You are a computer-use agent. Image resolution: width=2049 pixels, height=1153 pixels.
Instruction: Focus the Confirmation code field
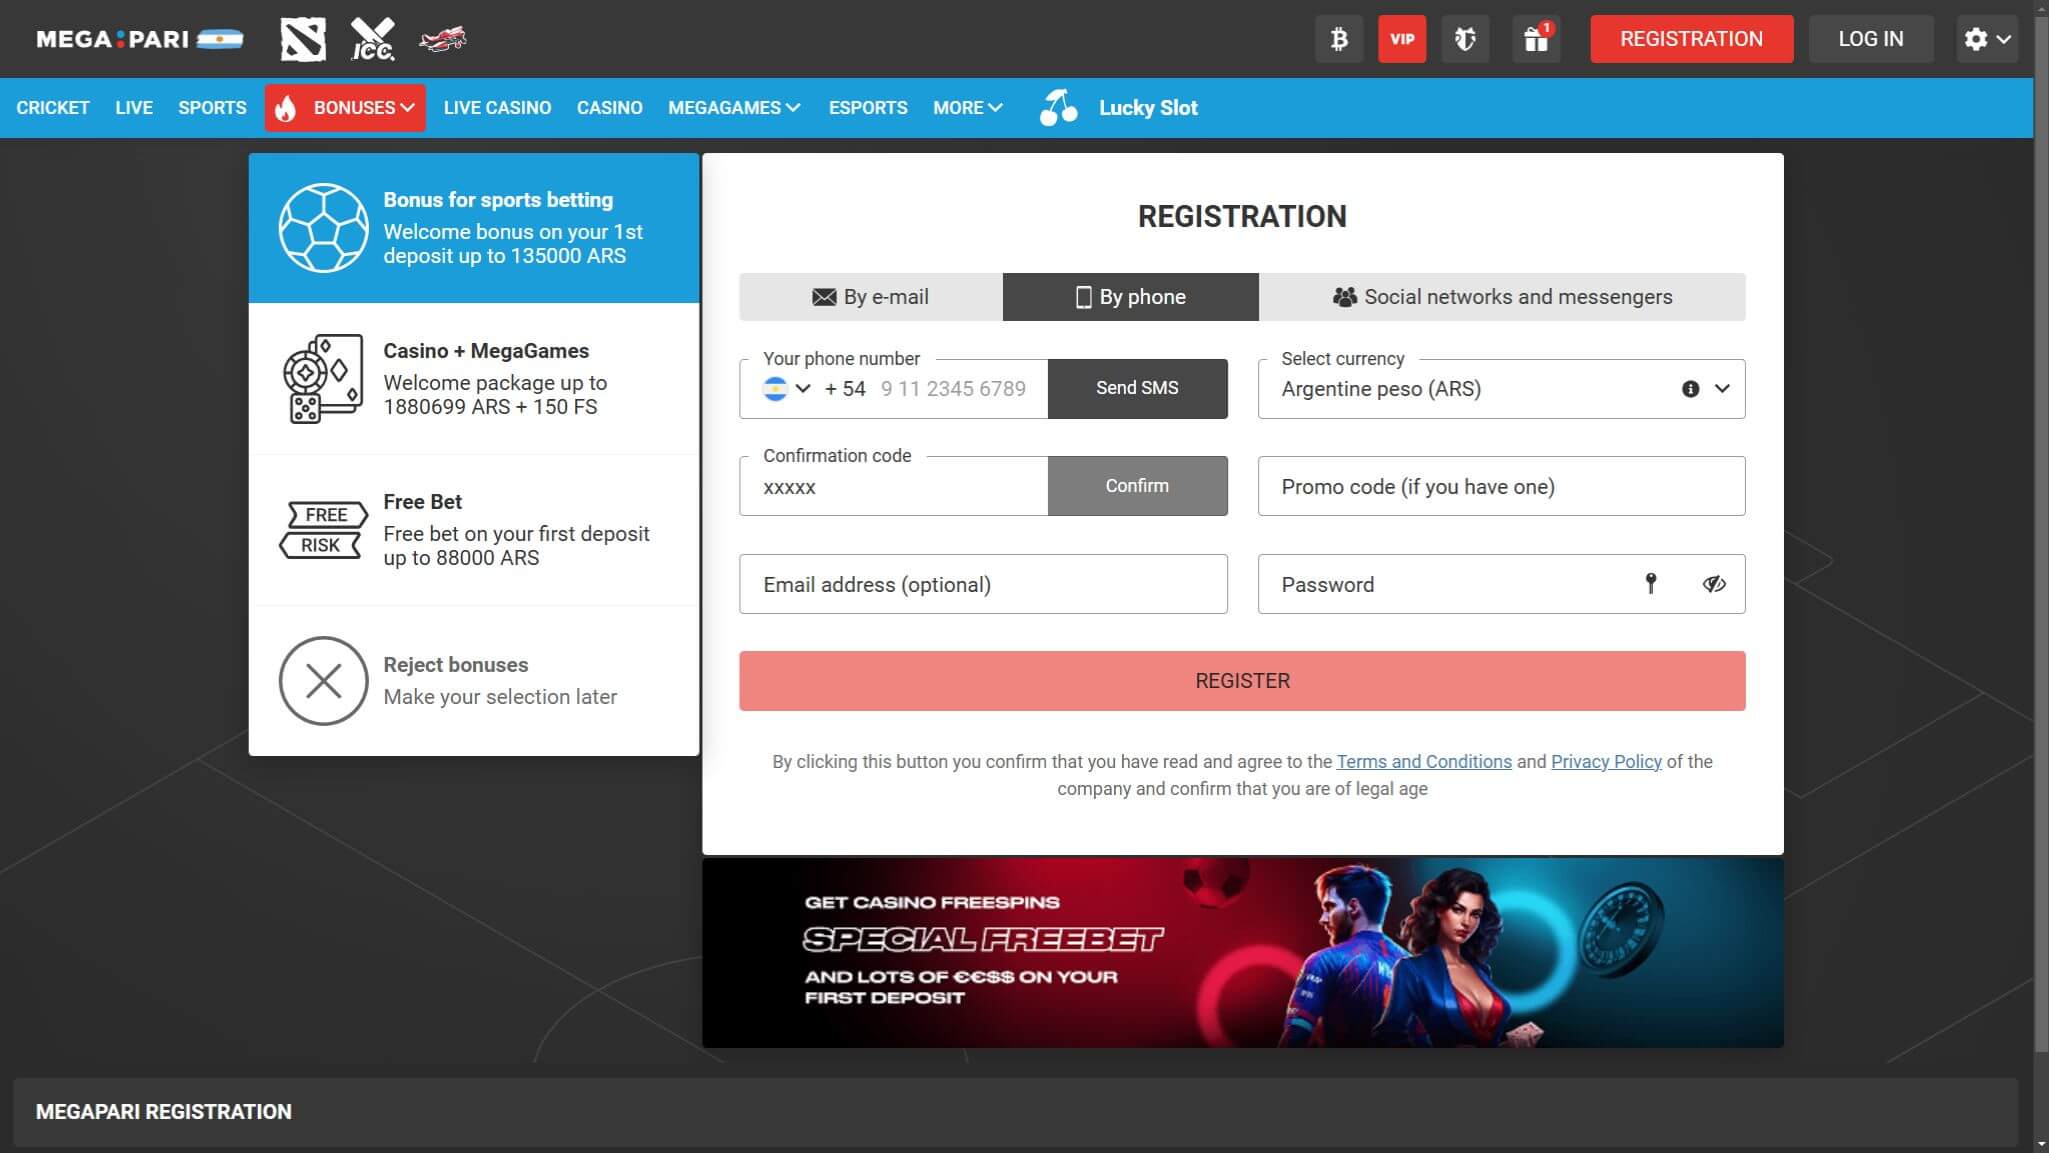894,487
